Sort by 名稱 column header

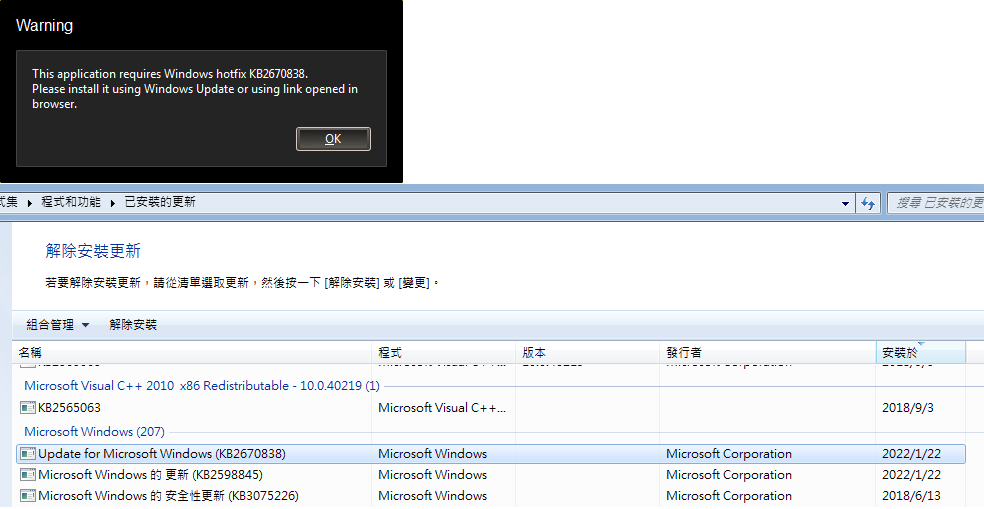tap(192, 353)
